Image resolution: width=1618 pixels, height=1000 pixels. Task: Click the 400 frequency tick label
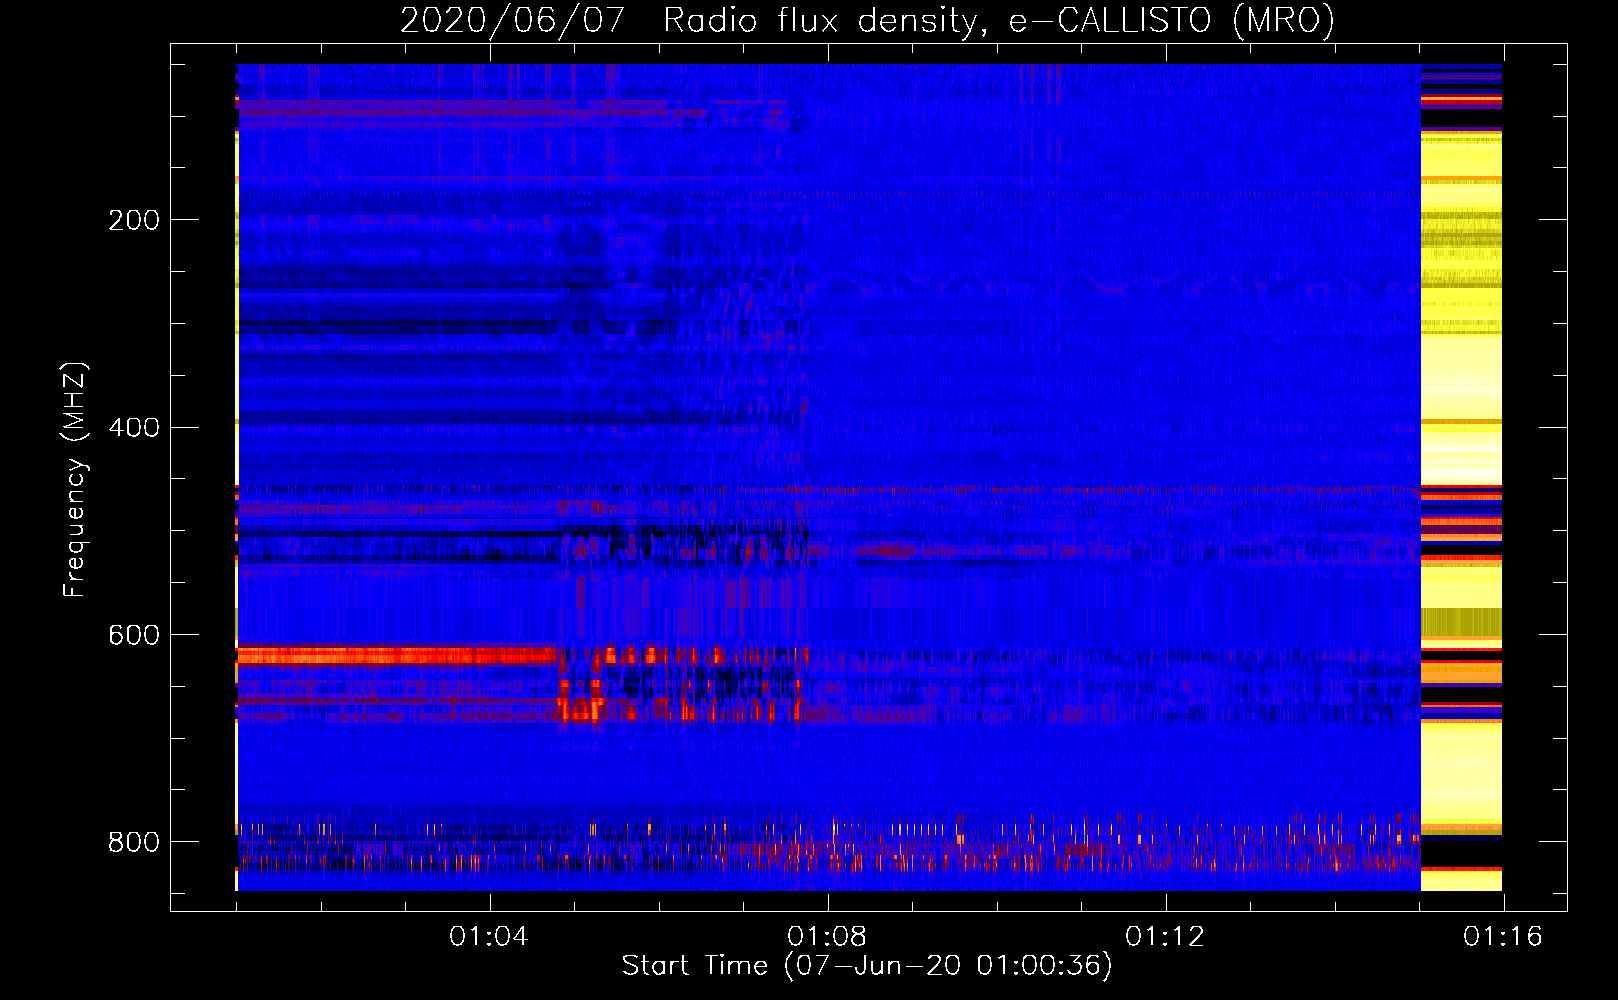pos(134,427)
